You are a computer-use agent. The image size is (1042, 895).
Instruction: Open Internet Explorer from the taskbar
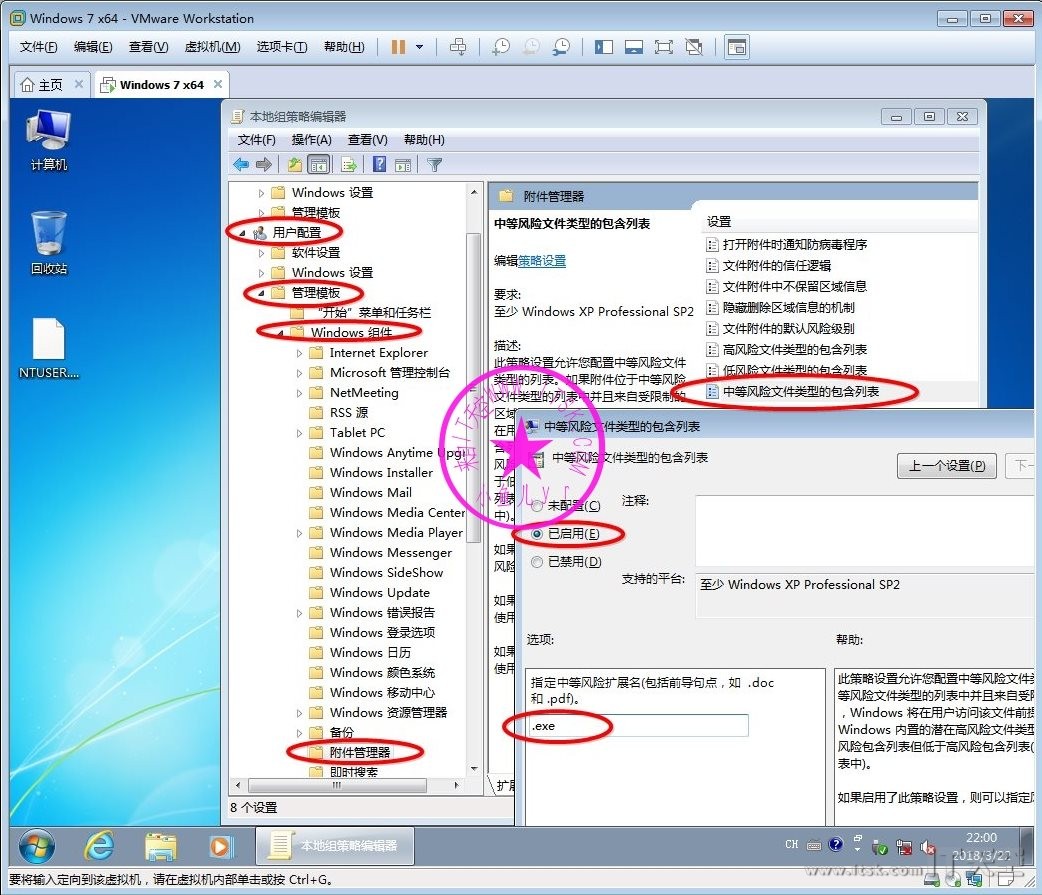coord(98,846)
